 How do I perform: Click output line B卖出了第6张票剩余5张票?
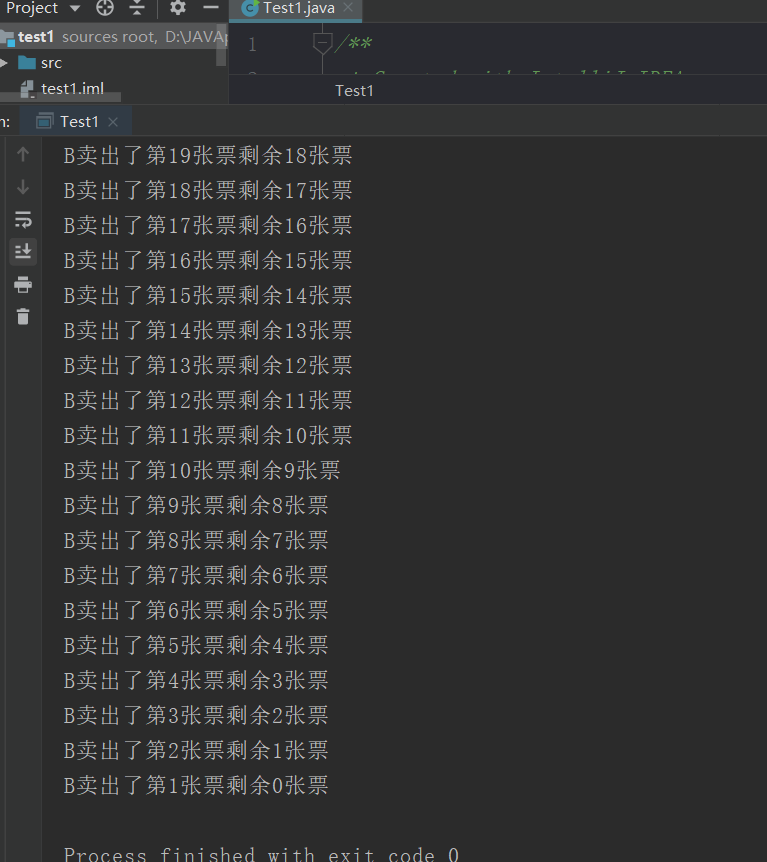click(x=196, y=611)
